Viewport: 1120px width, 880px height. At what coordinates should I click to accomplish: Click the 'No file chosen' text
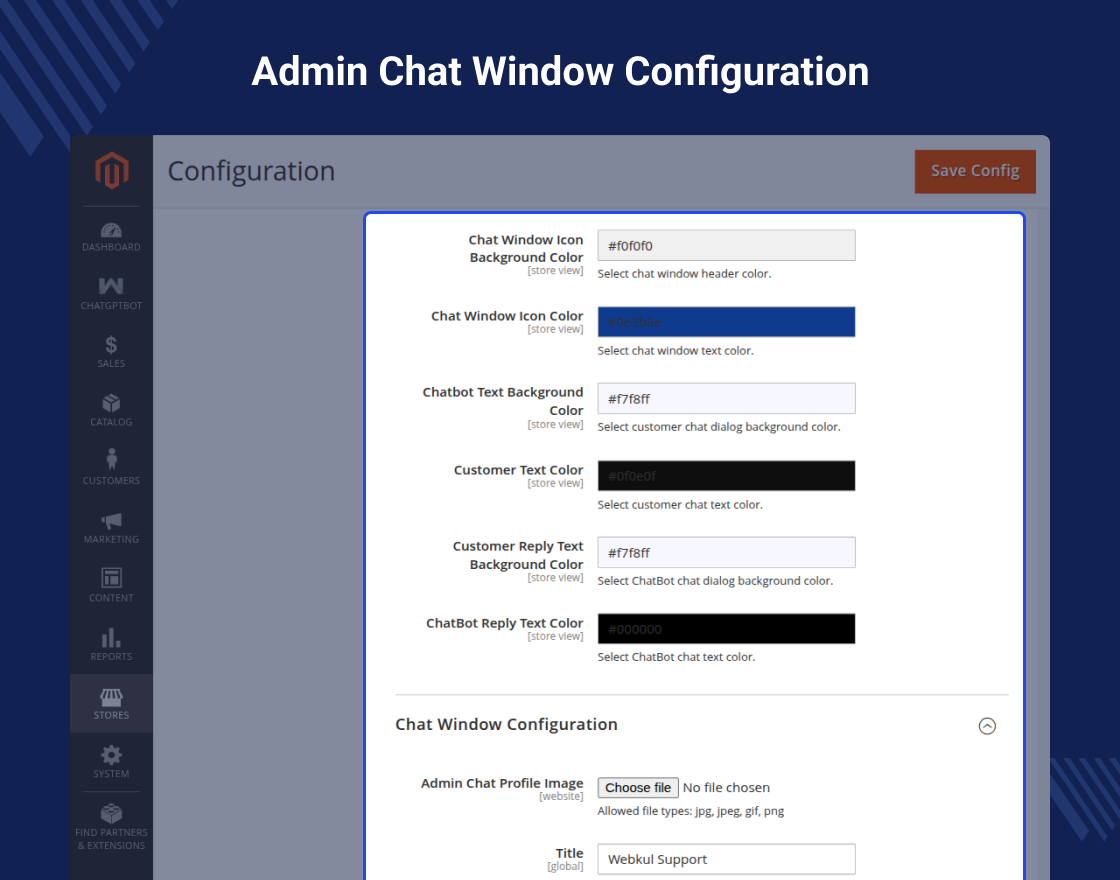point(726,787)
